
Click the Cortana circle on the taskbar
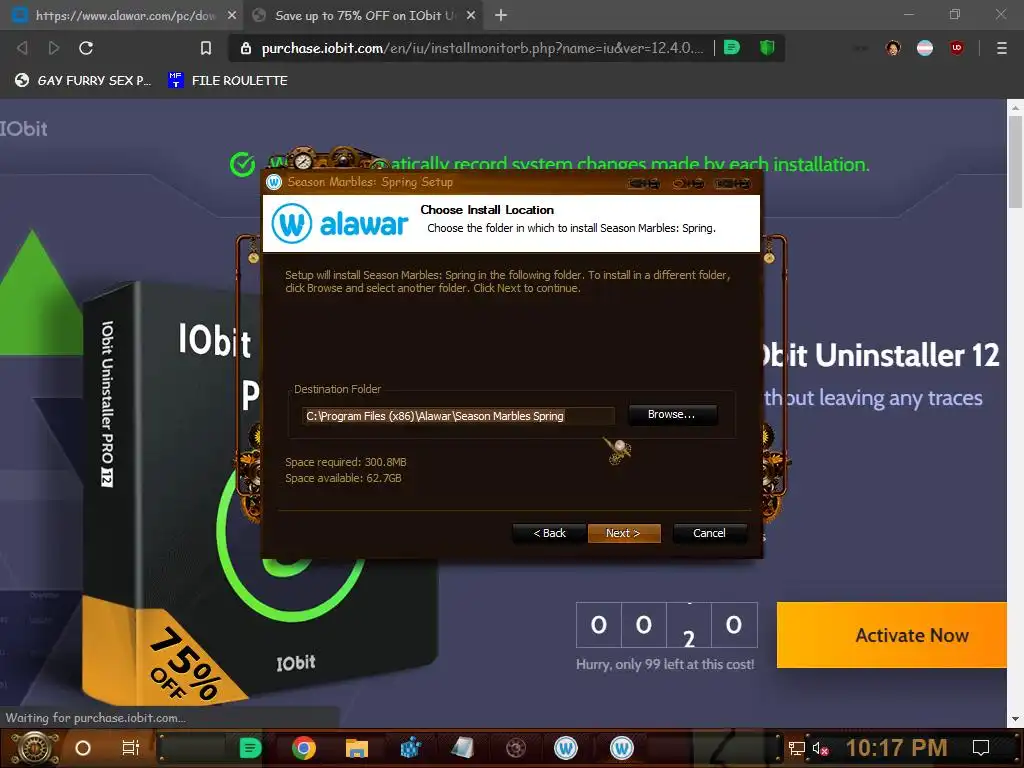point(83,748)
